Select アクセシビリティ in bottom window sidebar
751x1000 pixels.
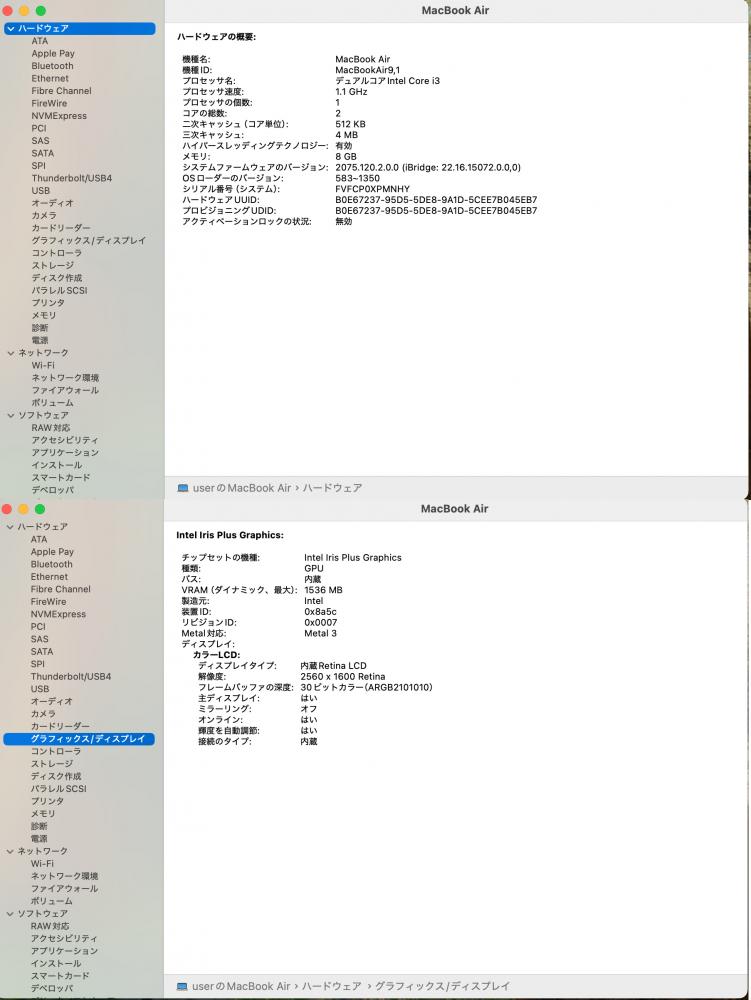[x=64, y=938]
